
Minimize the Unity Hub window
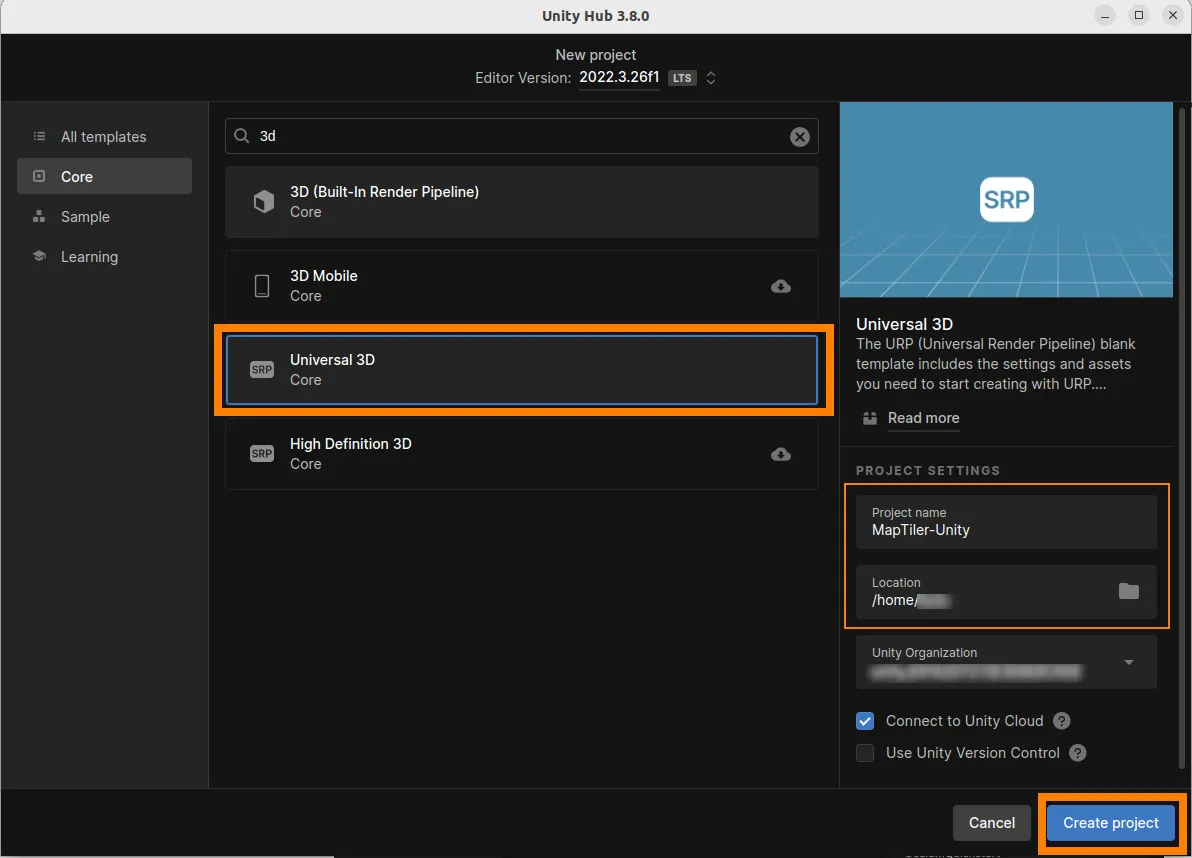1105,15
